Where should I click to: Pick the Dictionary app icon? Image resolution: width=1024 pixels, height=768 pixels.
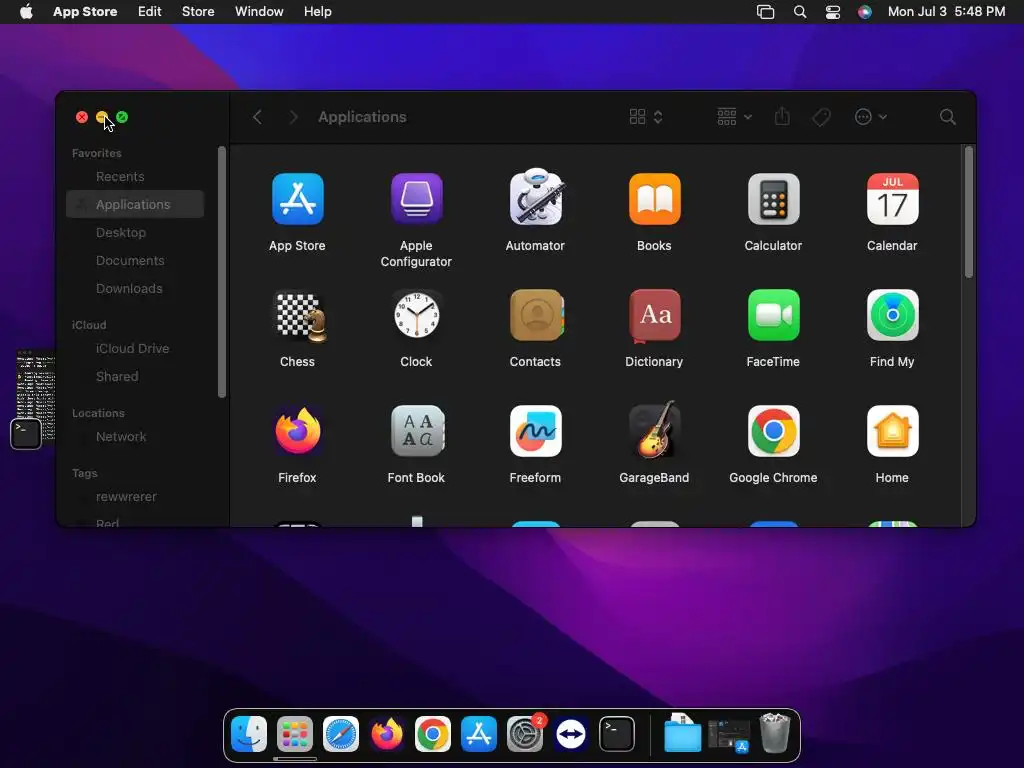point(654,315)
